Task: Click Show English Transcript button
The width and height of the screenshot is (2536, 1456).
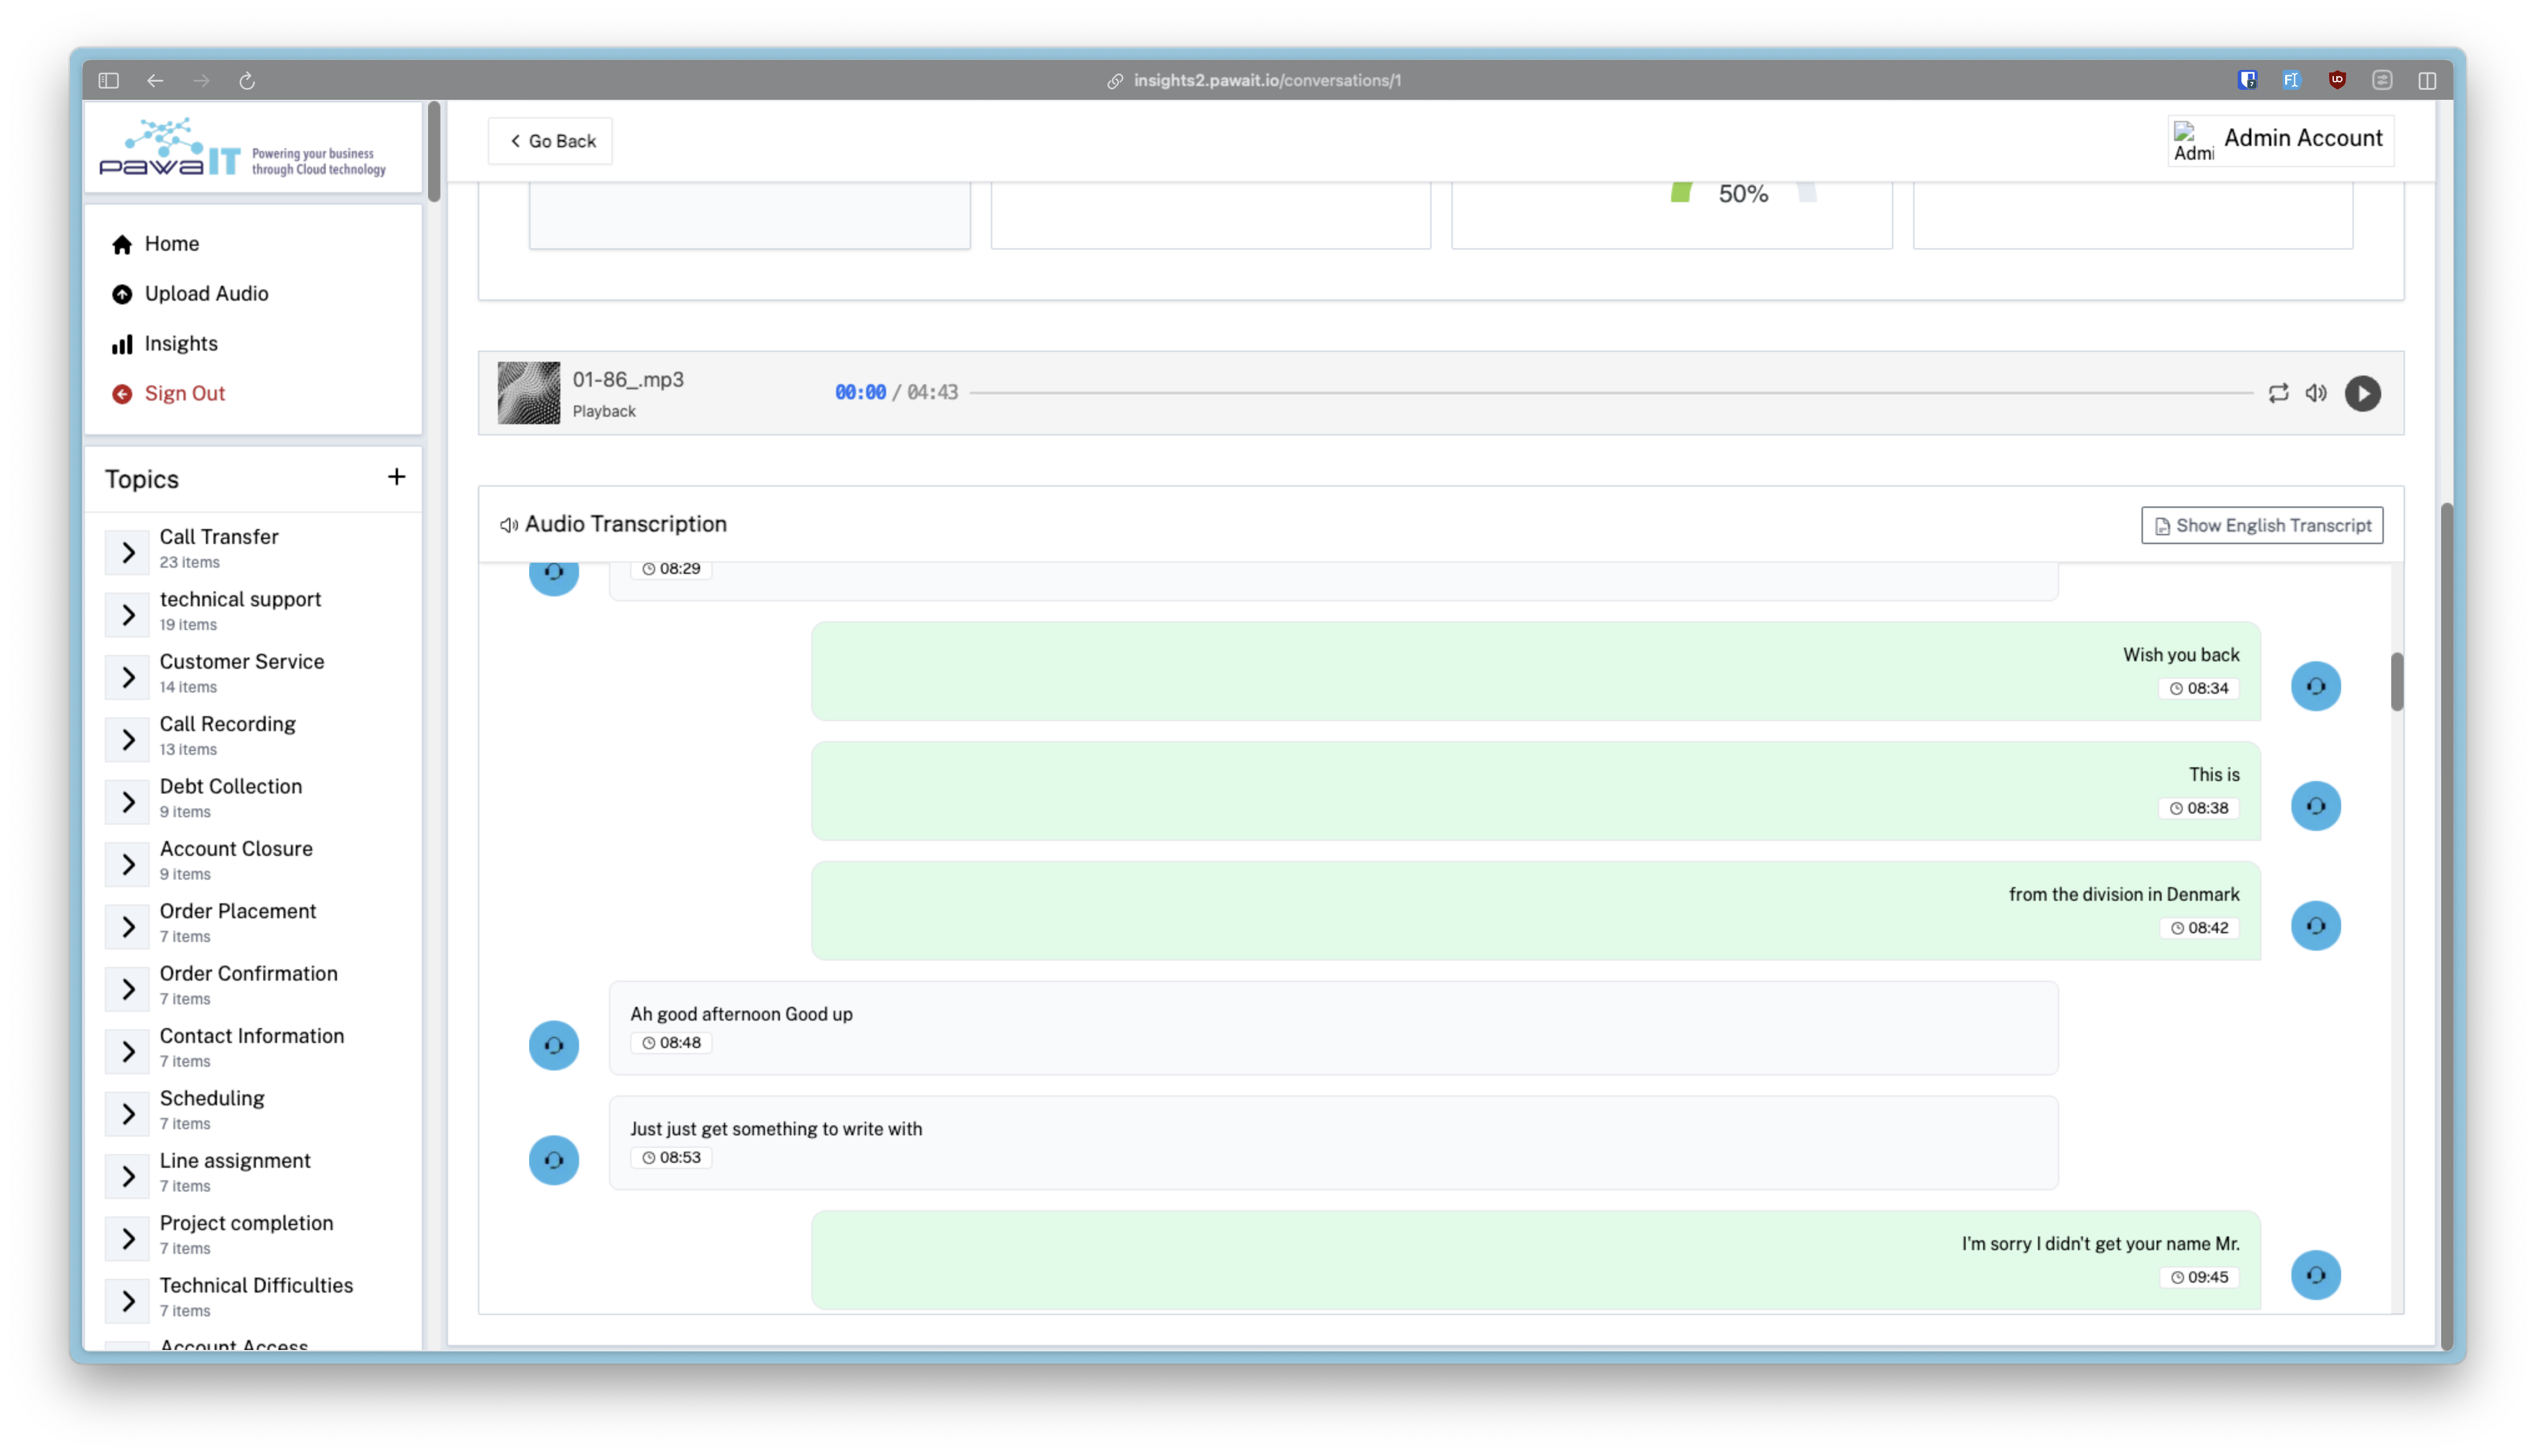Action: tap(2262, 525)
